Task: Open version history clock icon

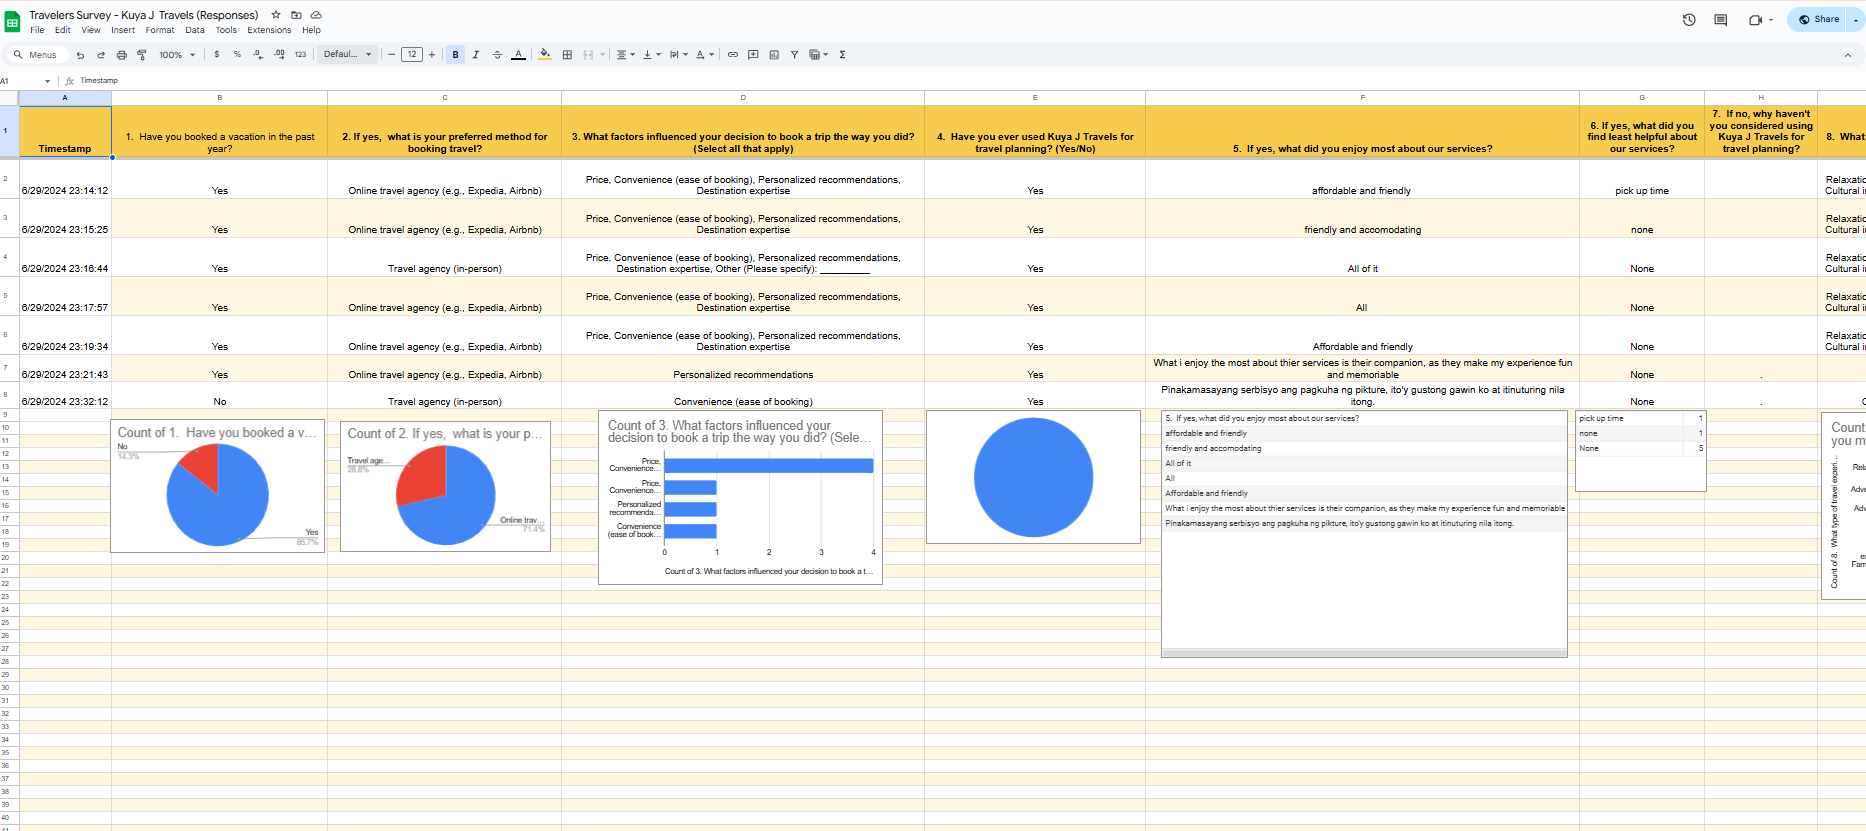Action: [x=1689, y=19]
